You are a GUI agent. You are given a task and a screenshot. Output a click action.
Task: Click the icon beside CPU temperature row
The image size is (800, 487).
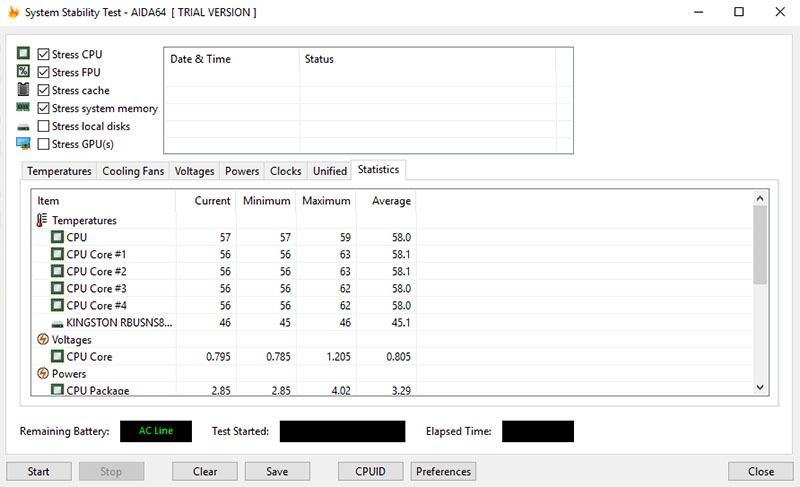tap(57, 237)
